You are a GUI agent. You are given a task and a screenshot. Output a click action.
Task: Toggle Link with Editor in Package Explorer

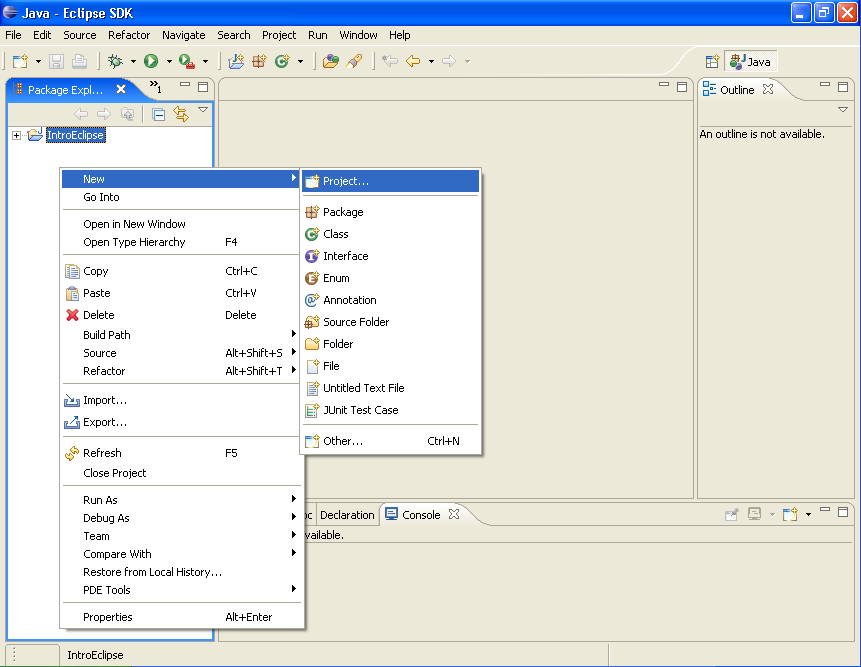[x=181, y=114]
